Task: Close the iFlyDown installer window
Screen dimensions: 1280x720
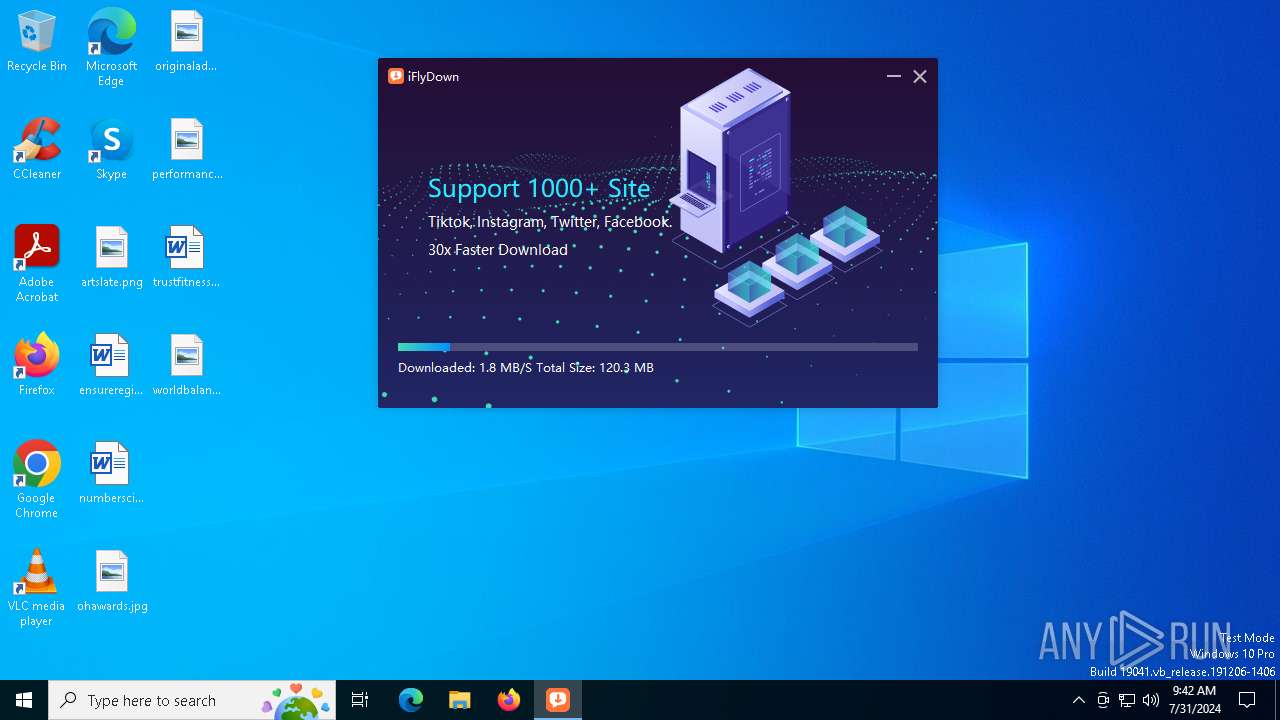Action: (x=920, y=76)
